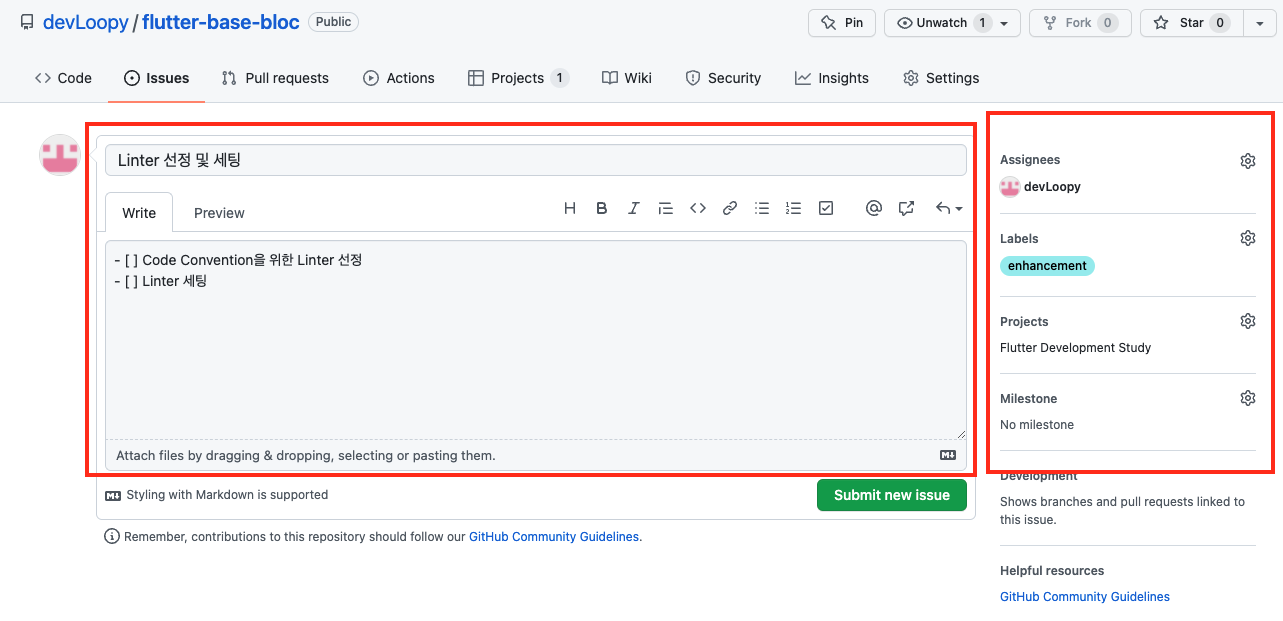
Task: Star the flutter-base-bloc repository
Action: 1191,23
